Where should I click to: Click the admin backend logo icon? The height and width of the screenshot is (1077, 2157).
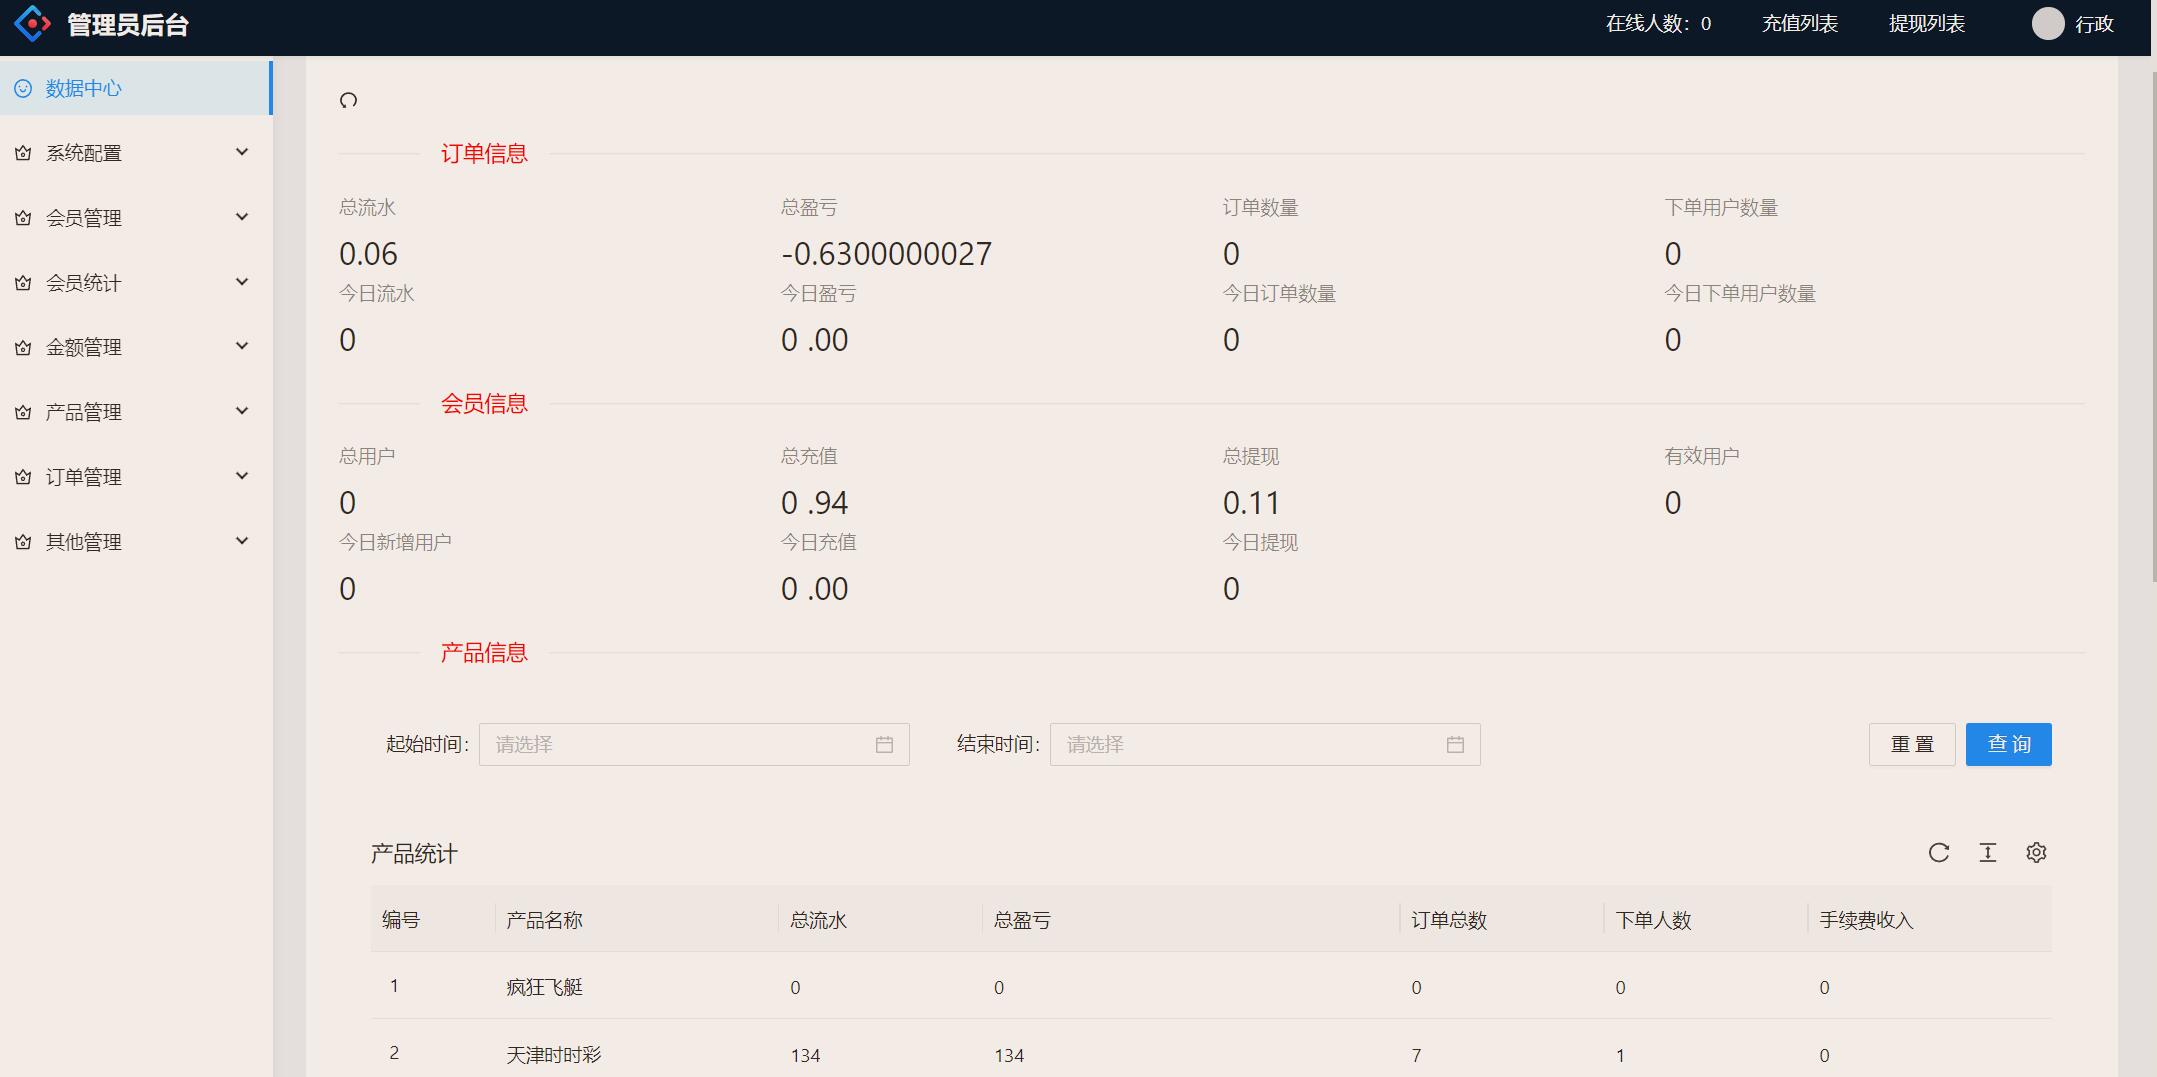[x=33, y=24]
